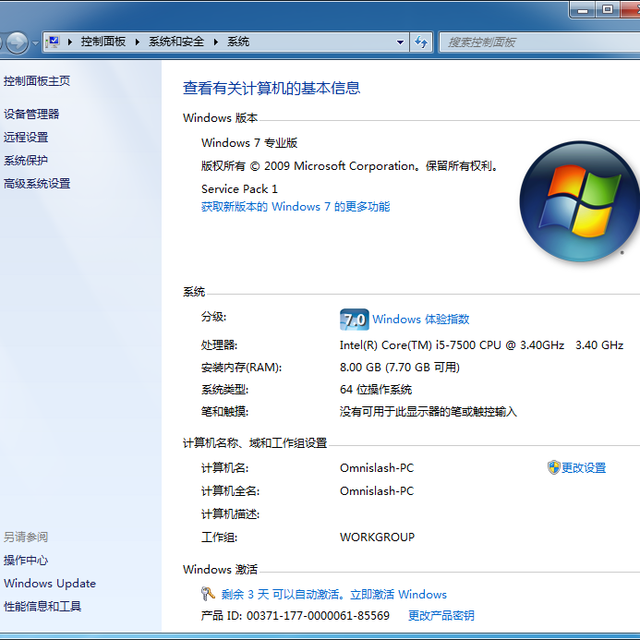Click the 7.0 experience index badge
Viewport: 640px width, 640px height.
point(354,319)
